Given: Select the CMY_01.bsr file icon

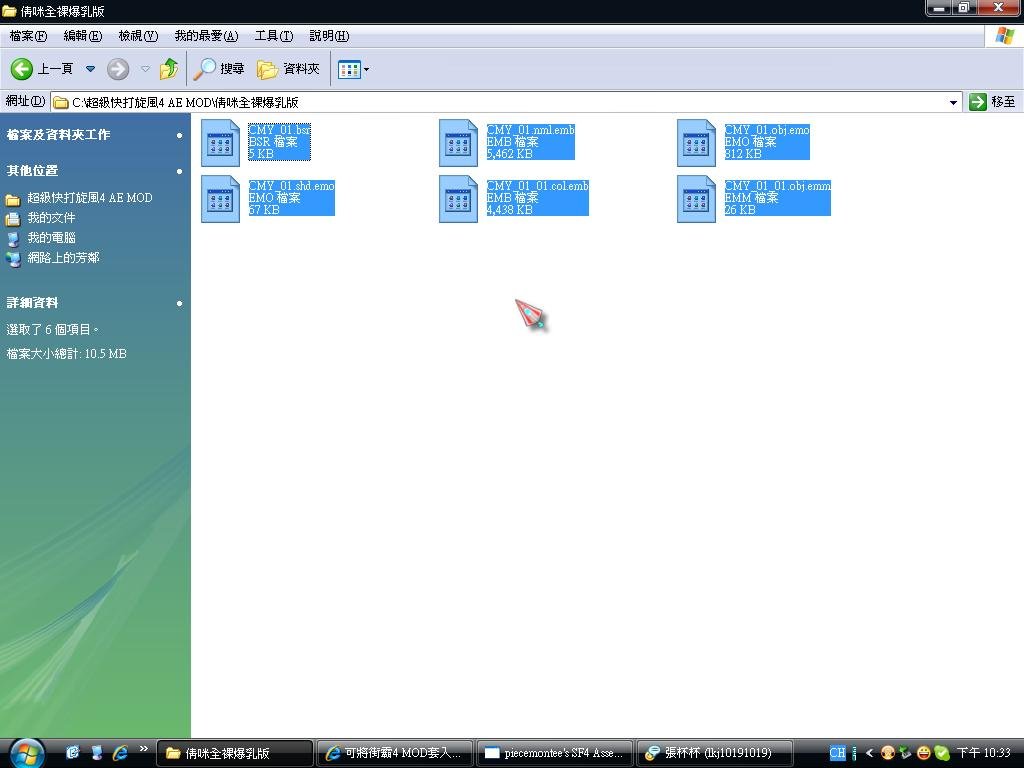Looking at the screenshot, I should click(x=221, y=142).
